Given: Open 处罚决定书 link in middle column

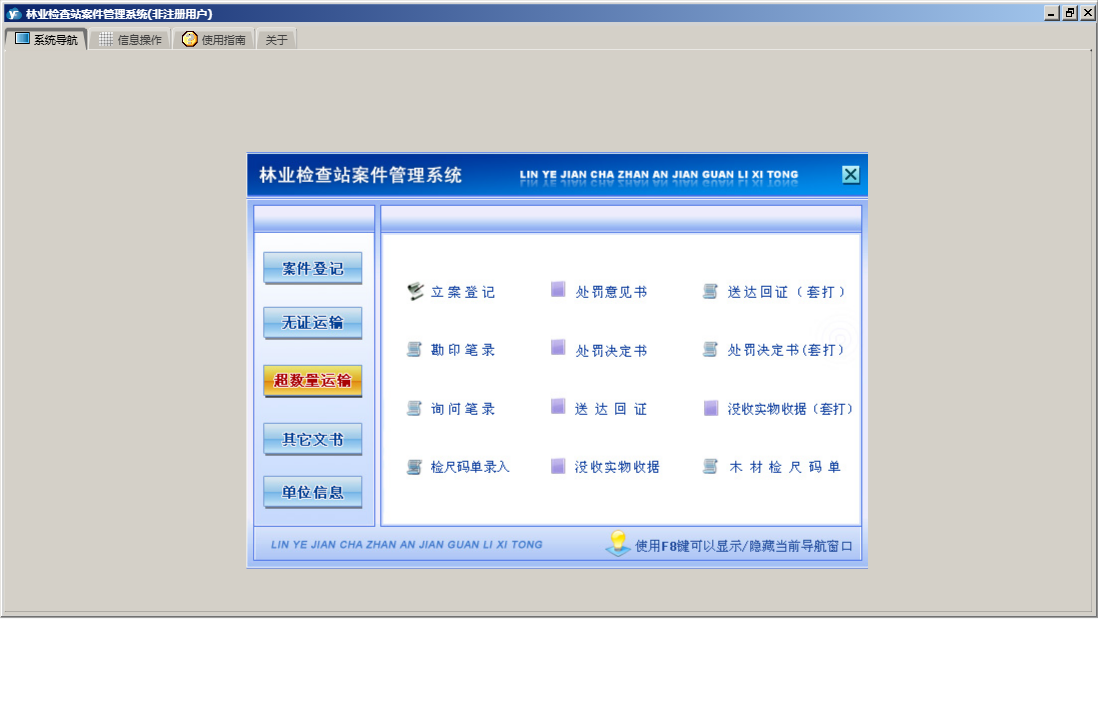Looking at the screenshot, I should pyautogui.click(x=611, y=350).
